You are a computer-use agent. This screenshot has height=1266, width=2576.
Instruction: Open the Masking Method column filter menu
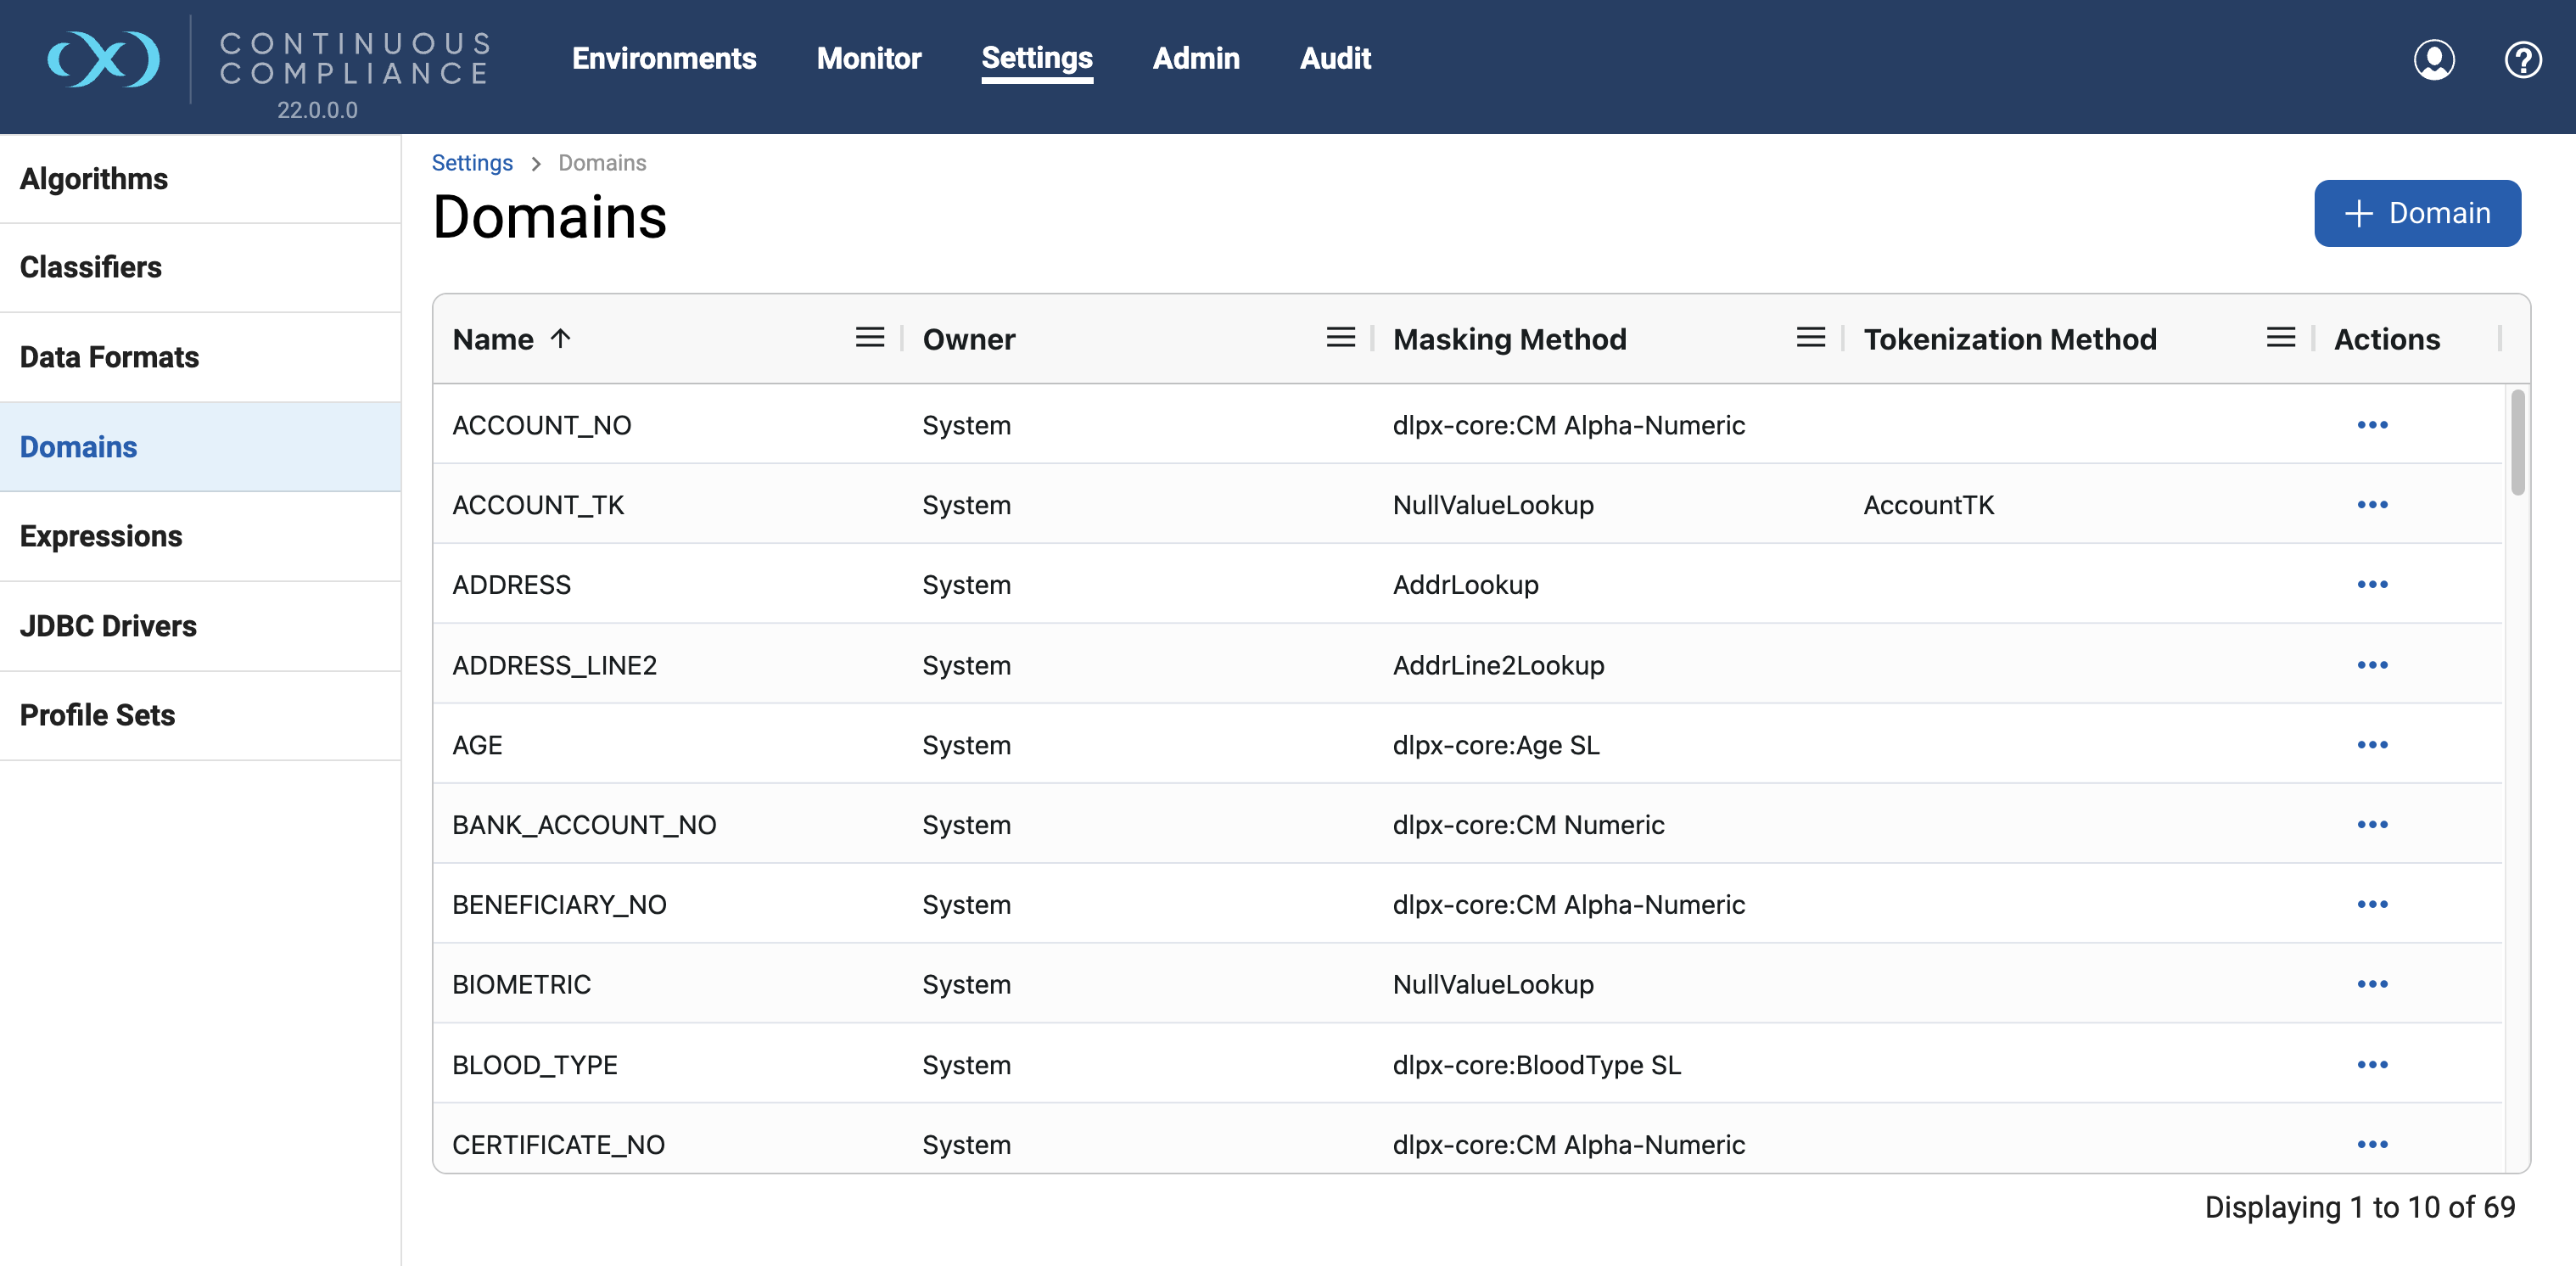[x=1810, y=338]
